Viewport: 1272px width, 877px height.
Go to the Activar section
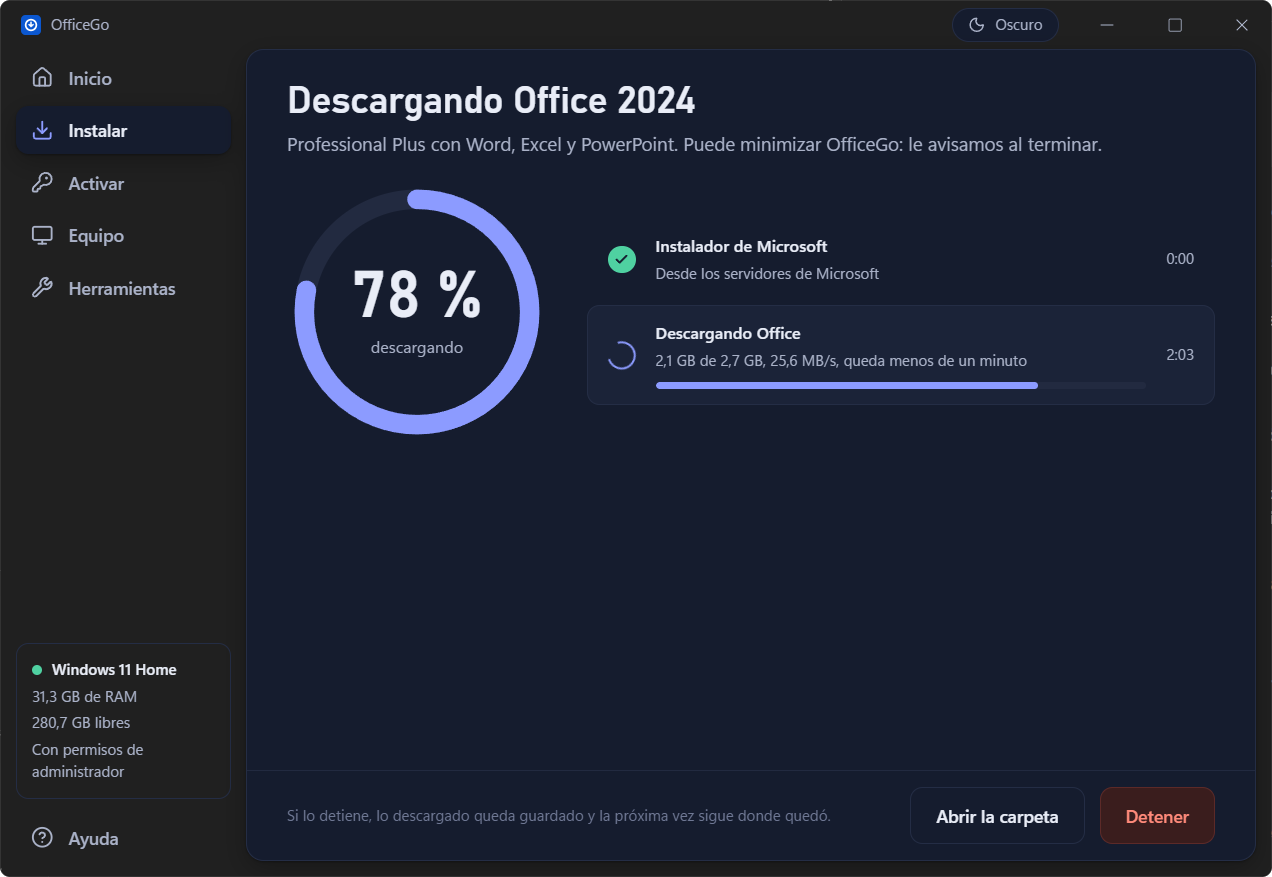123,183
